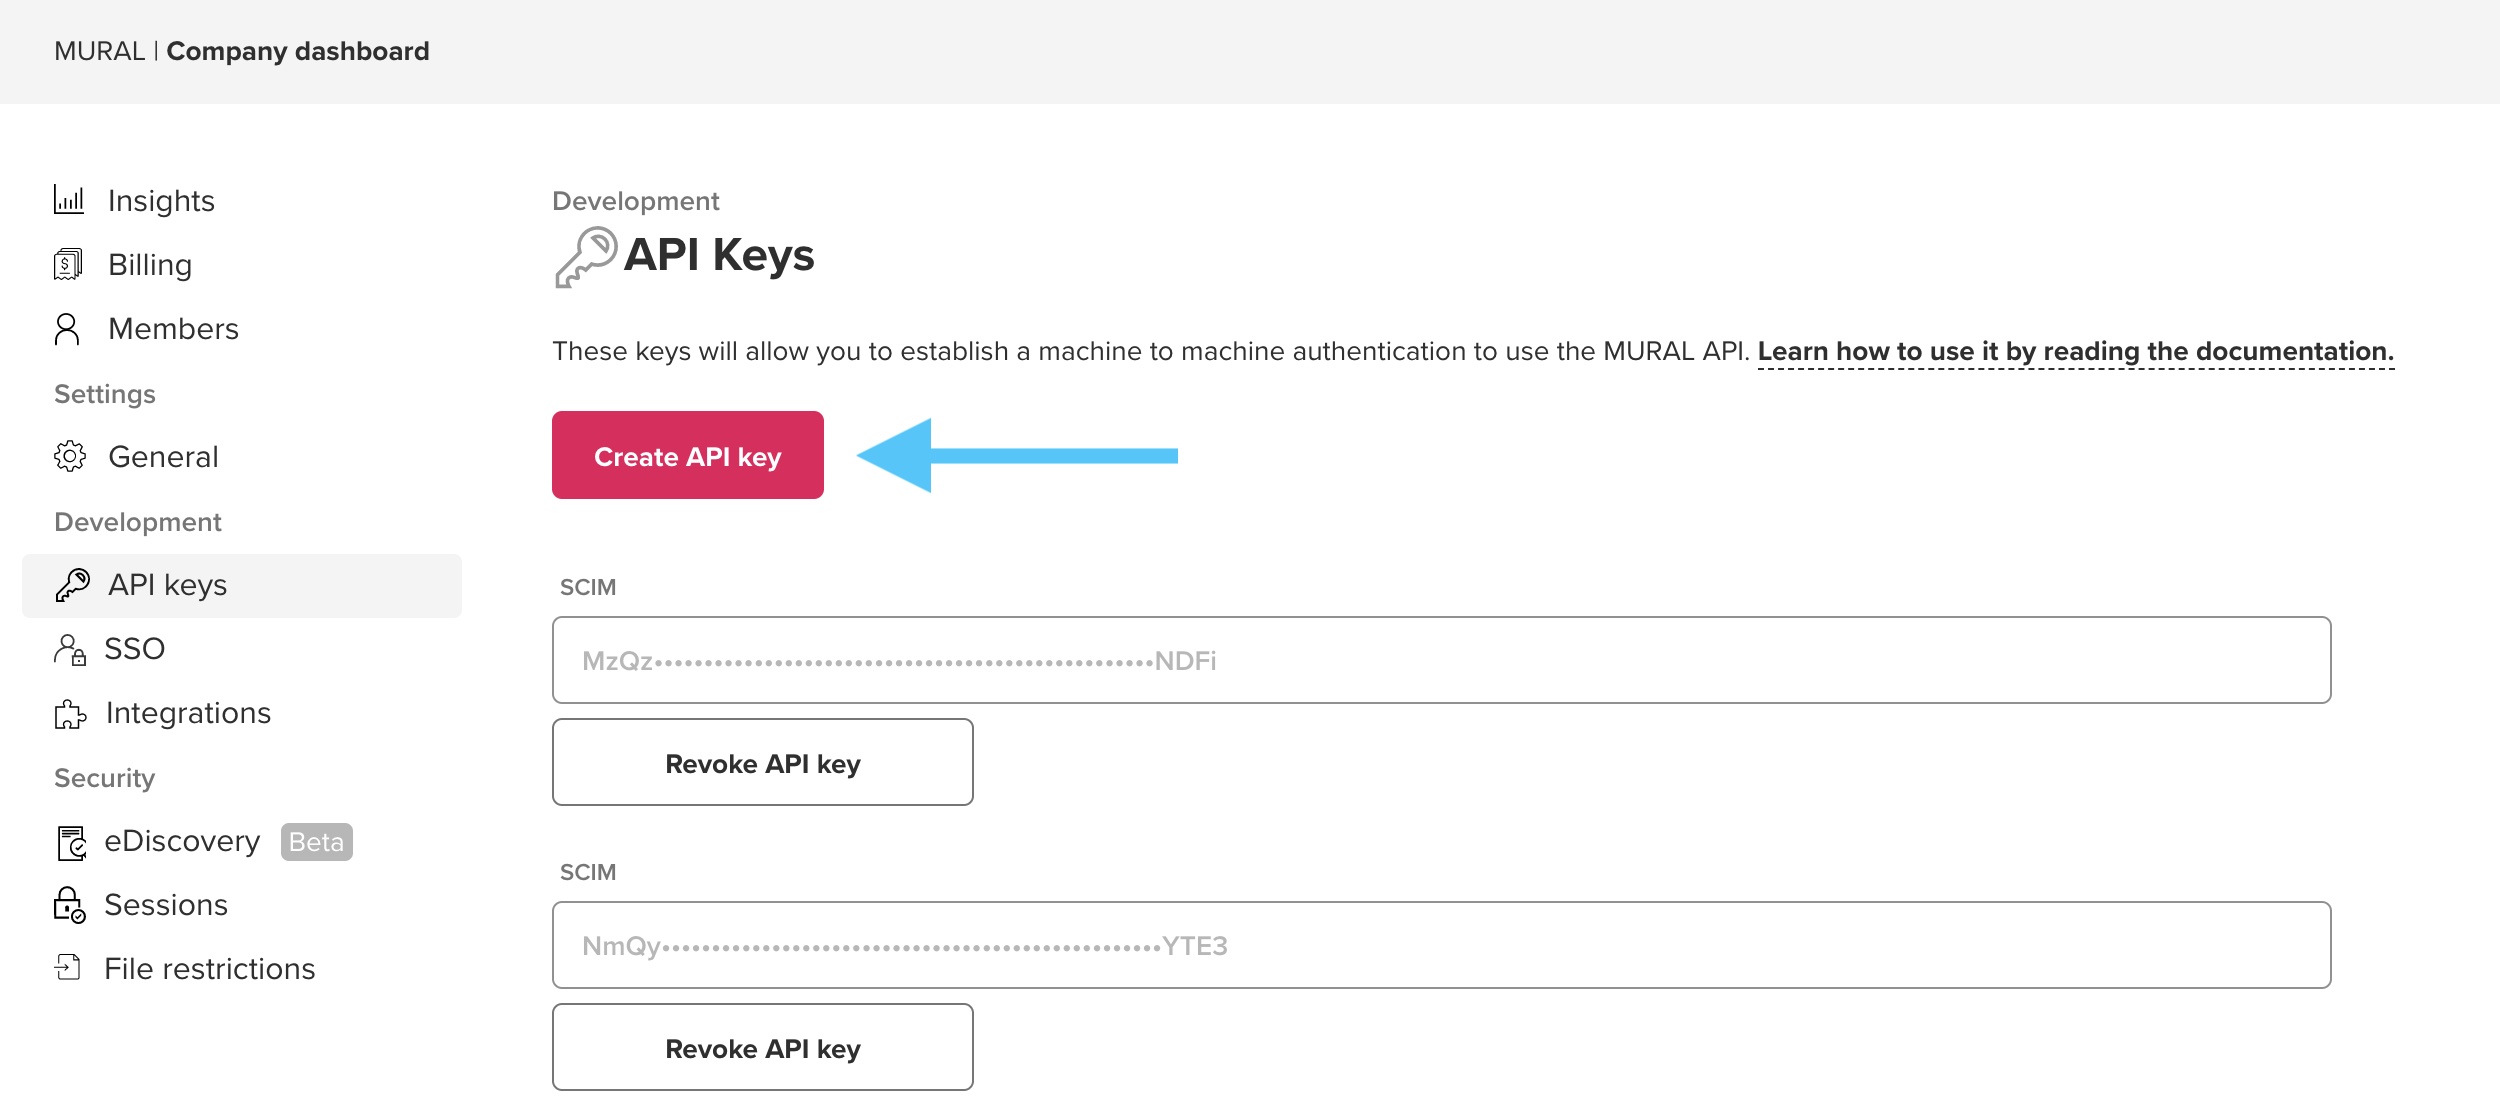Click the Sessions lock icon

pyautogui.click(x=69, y=905)
